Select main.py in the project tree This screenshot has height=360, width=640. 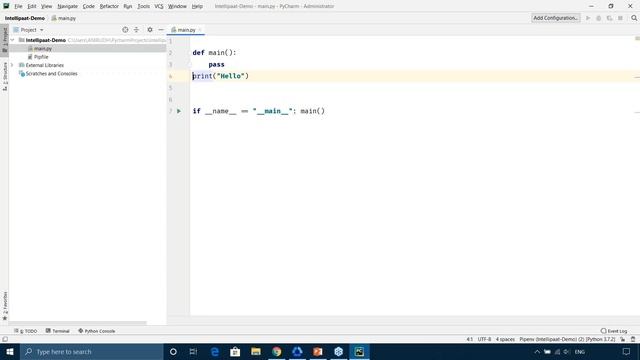[42, 49]
